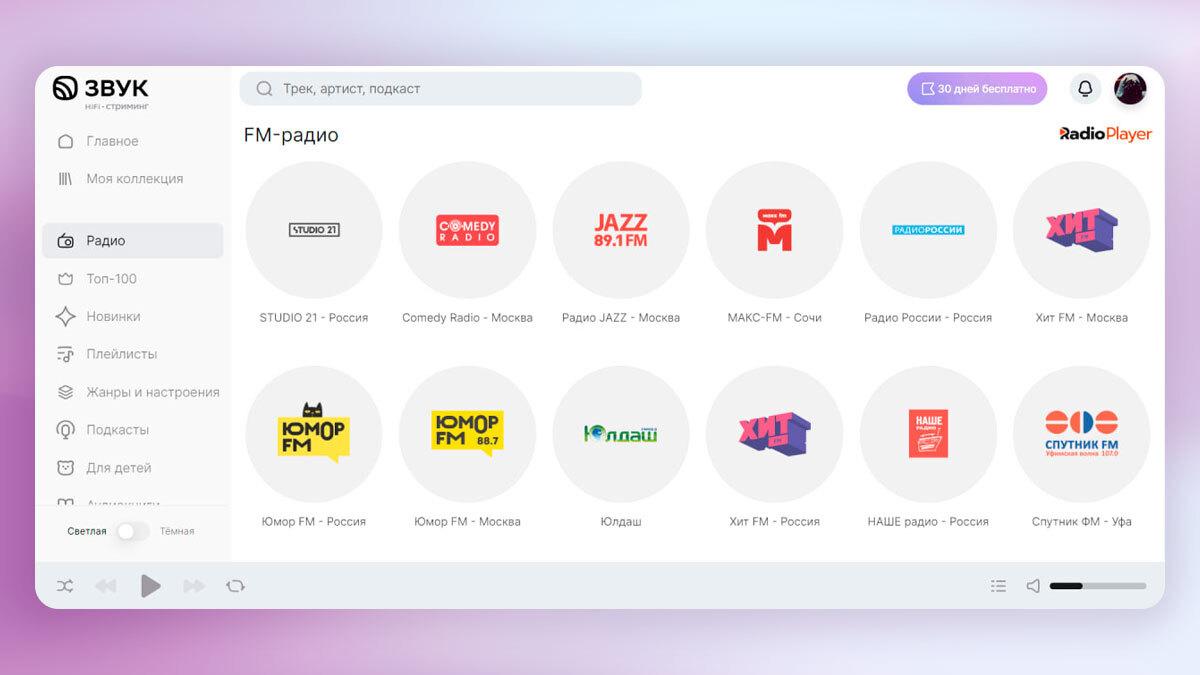Open the Главное section in sidebar
Viewport: 1200px width, 675px height.
[x=112, y=141]
